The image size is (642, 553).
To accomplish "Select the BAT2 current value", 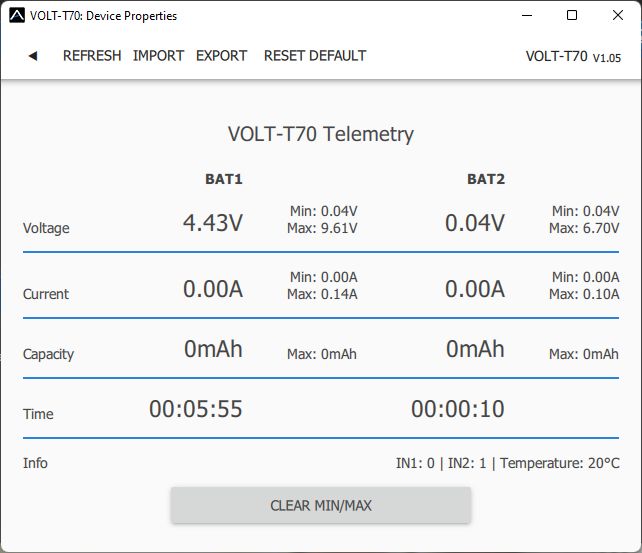I will 474,289.
